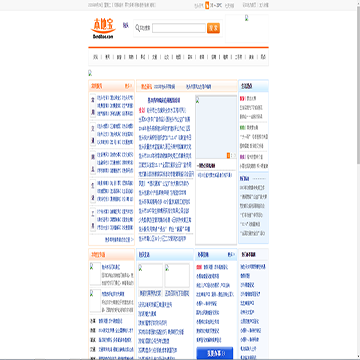Click the orange Bendibao site logo
The height and width of the screenshot is (360, 360).
pos(103,28)
